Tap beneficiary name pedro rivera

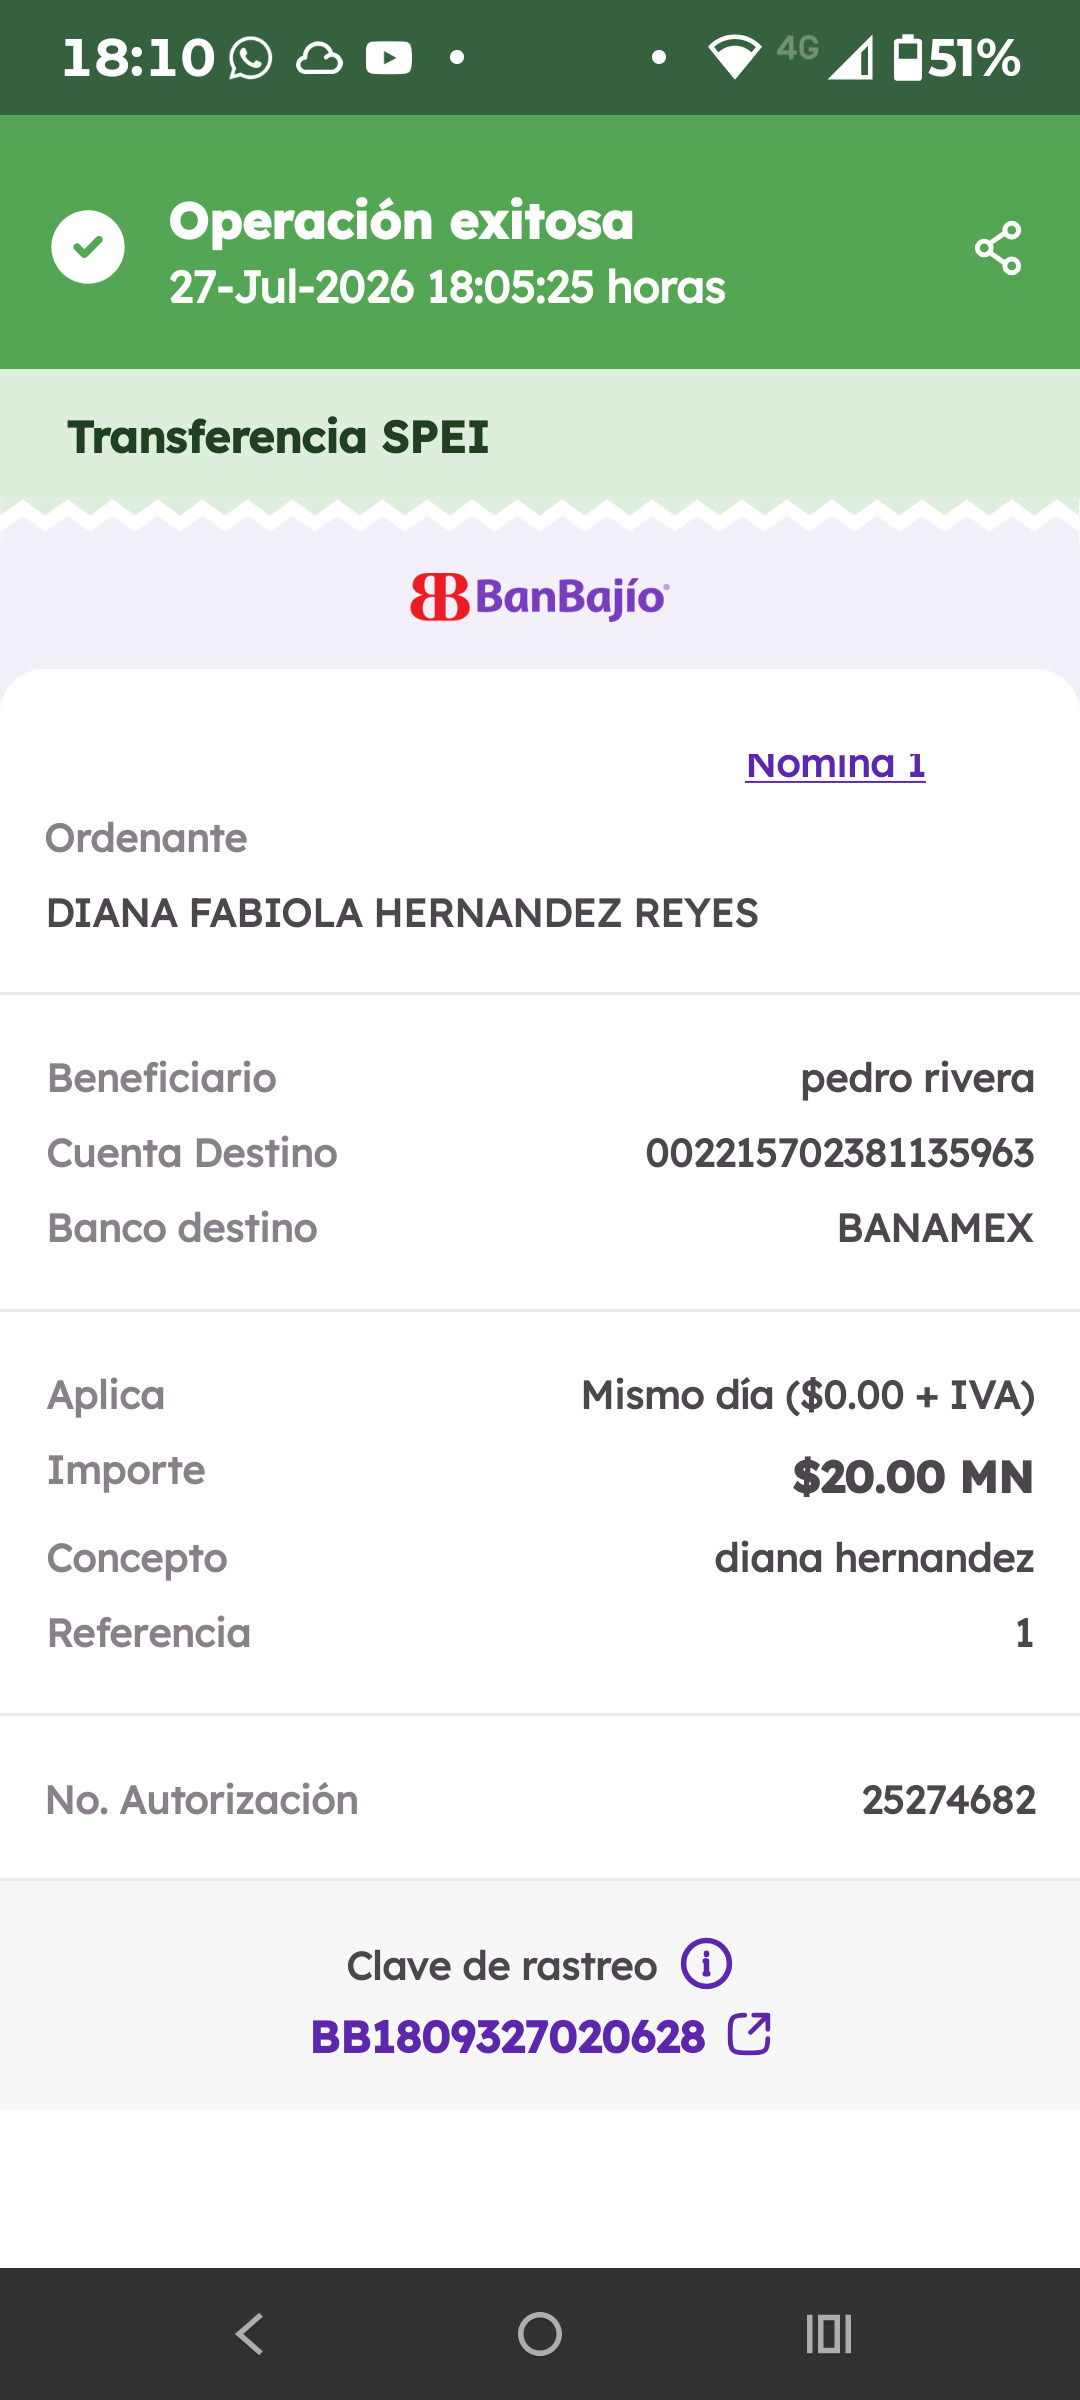click(x=917, y=1078)
